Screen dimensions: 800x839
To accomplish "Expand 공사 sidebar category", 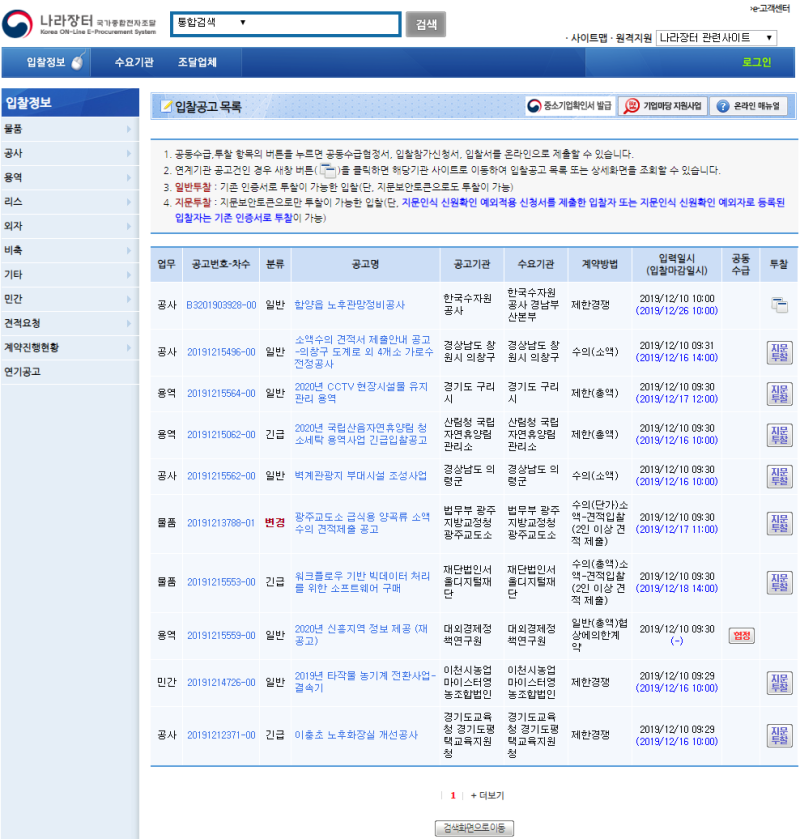I will (70, 154).
